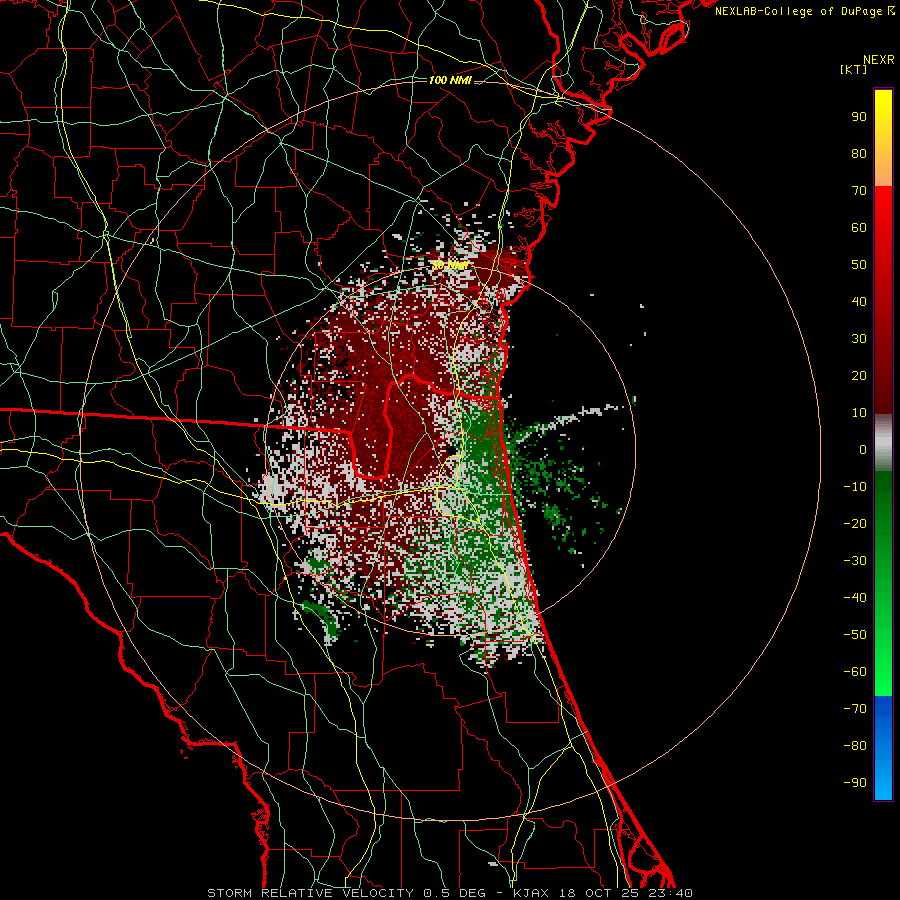900x900 pixels.
Task: Select the 20 value on the velocity scale
Action: tap(859, 376)
